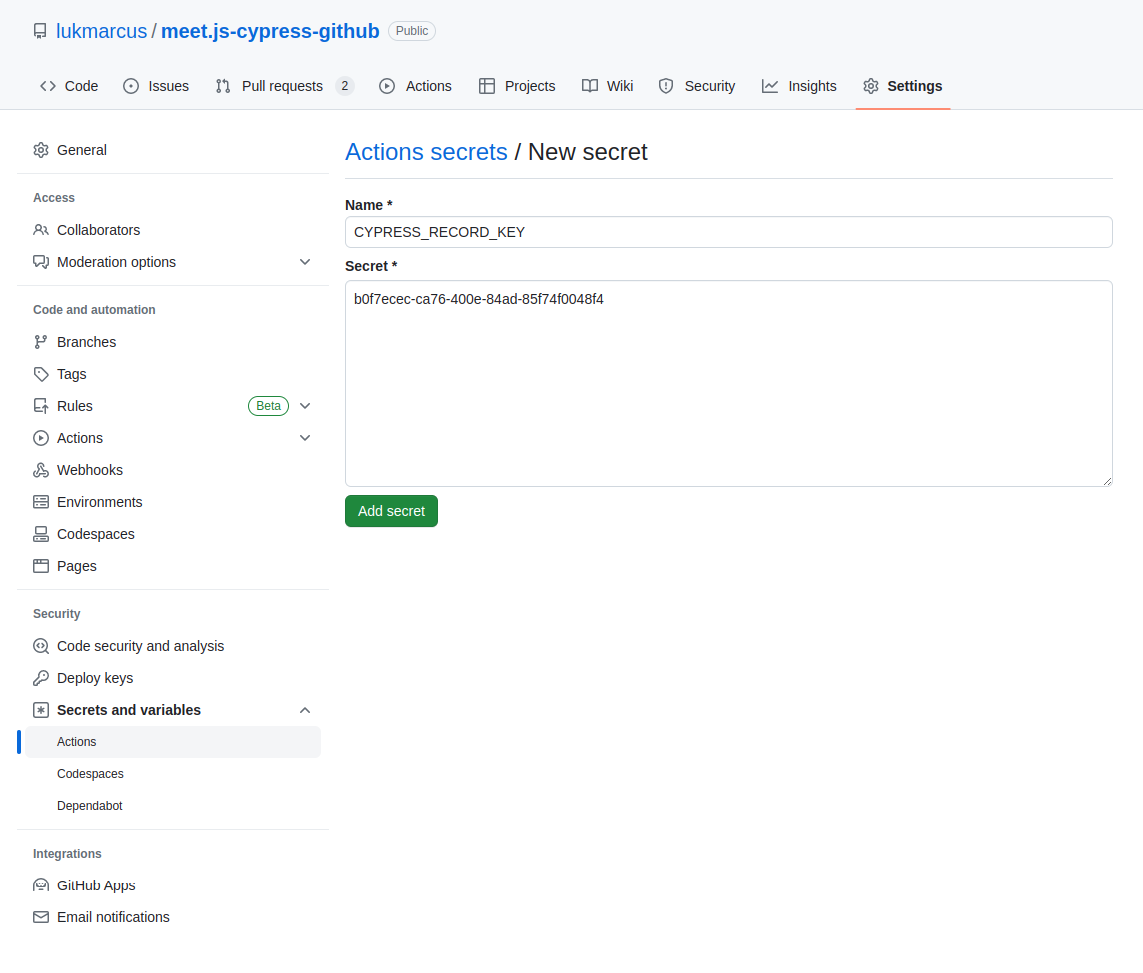The image size is (1143, 973).
Task: Click the General gear icon in the sidebar
Action: tap(41, 150)
